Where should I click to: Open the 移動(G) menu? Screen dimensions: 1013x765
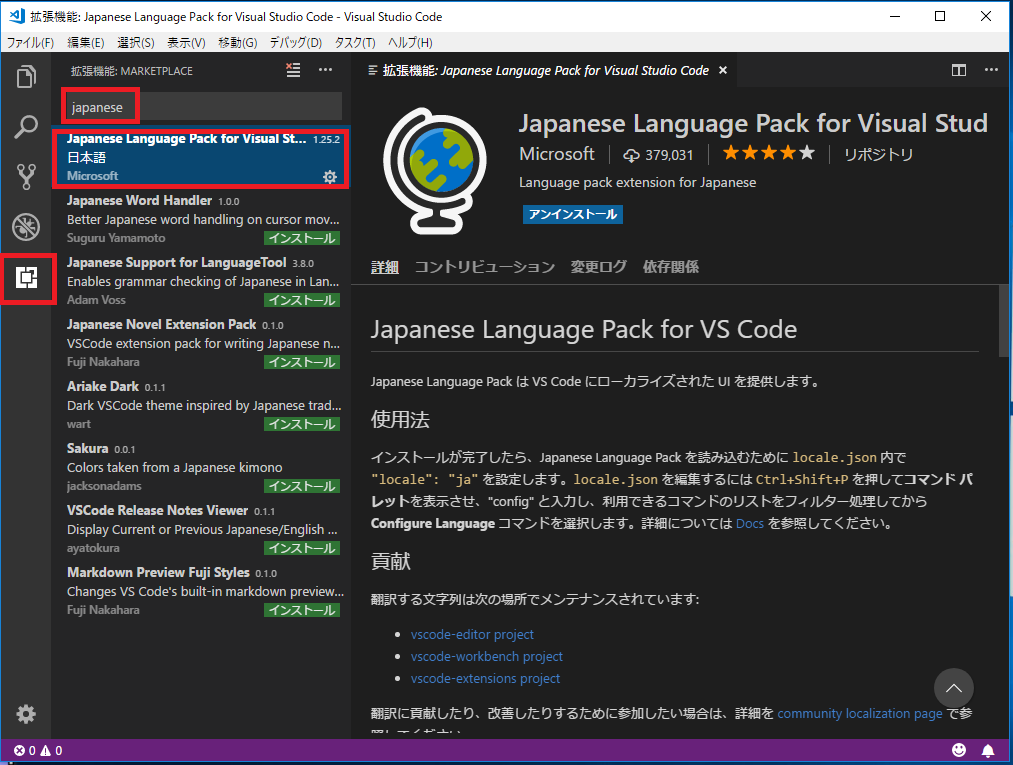[x=238, y=43]
